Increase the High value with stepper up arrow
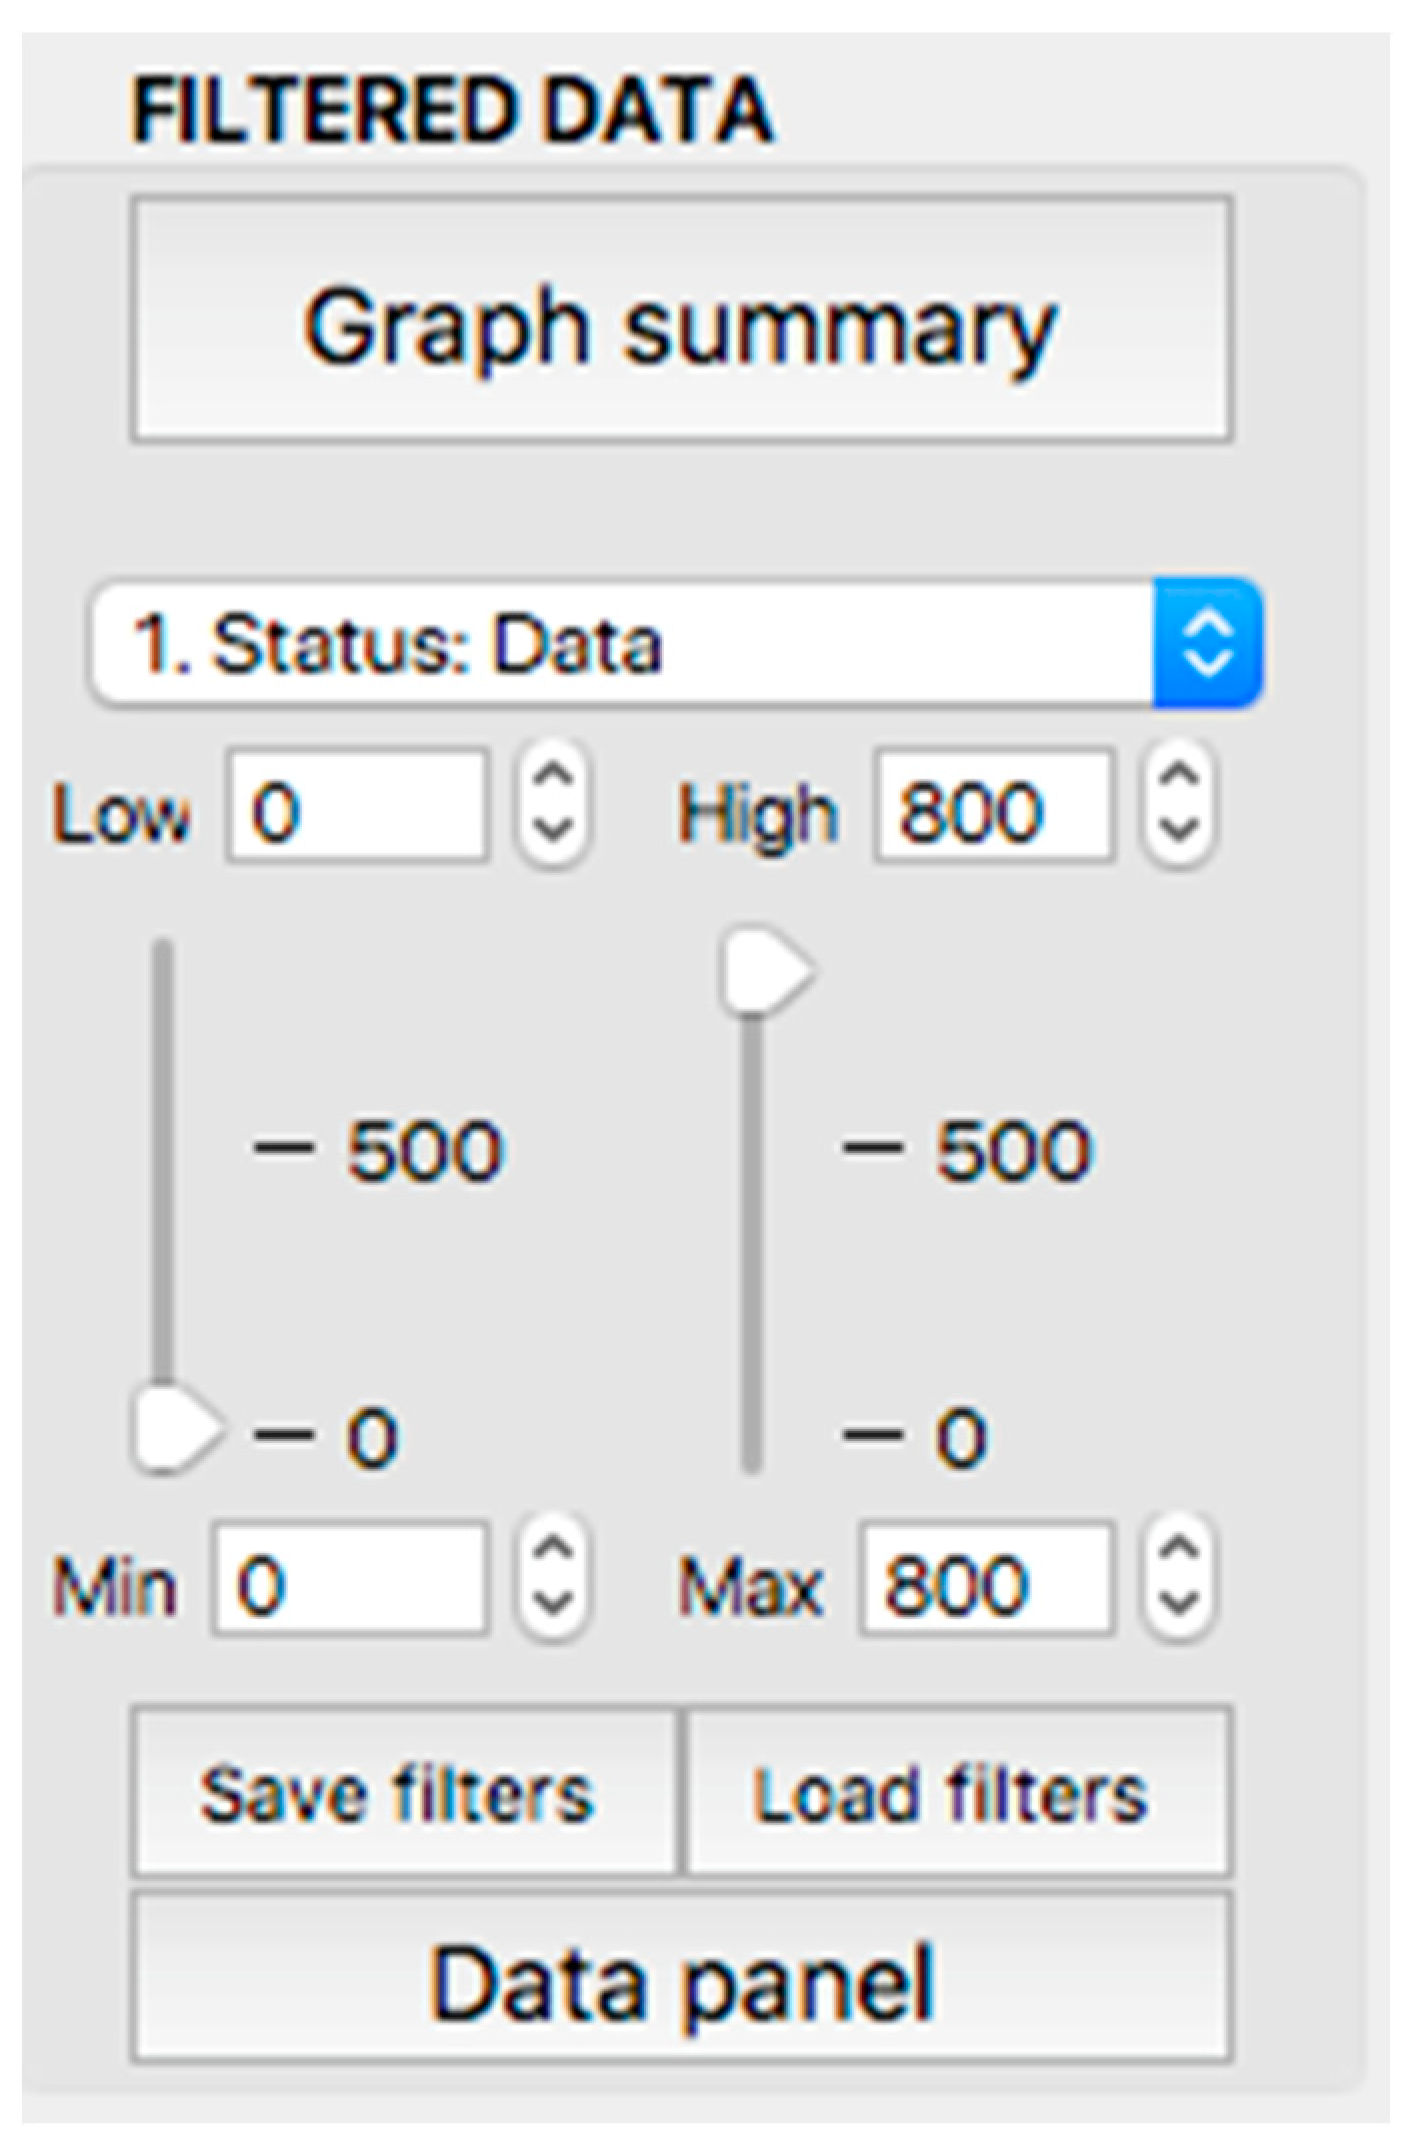This screenshot has height=2151, width=1416. click(1179, 779)
